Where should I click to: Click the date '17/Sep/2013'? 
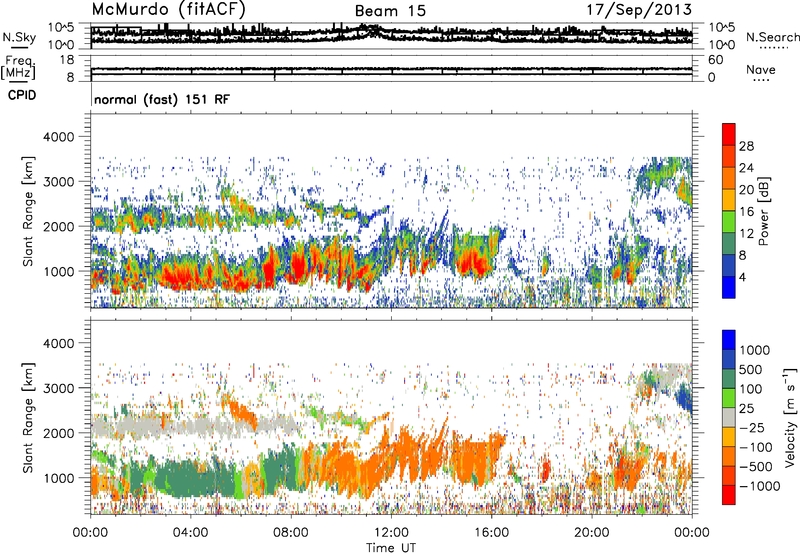[639, 10]
